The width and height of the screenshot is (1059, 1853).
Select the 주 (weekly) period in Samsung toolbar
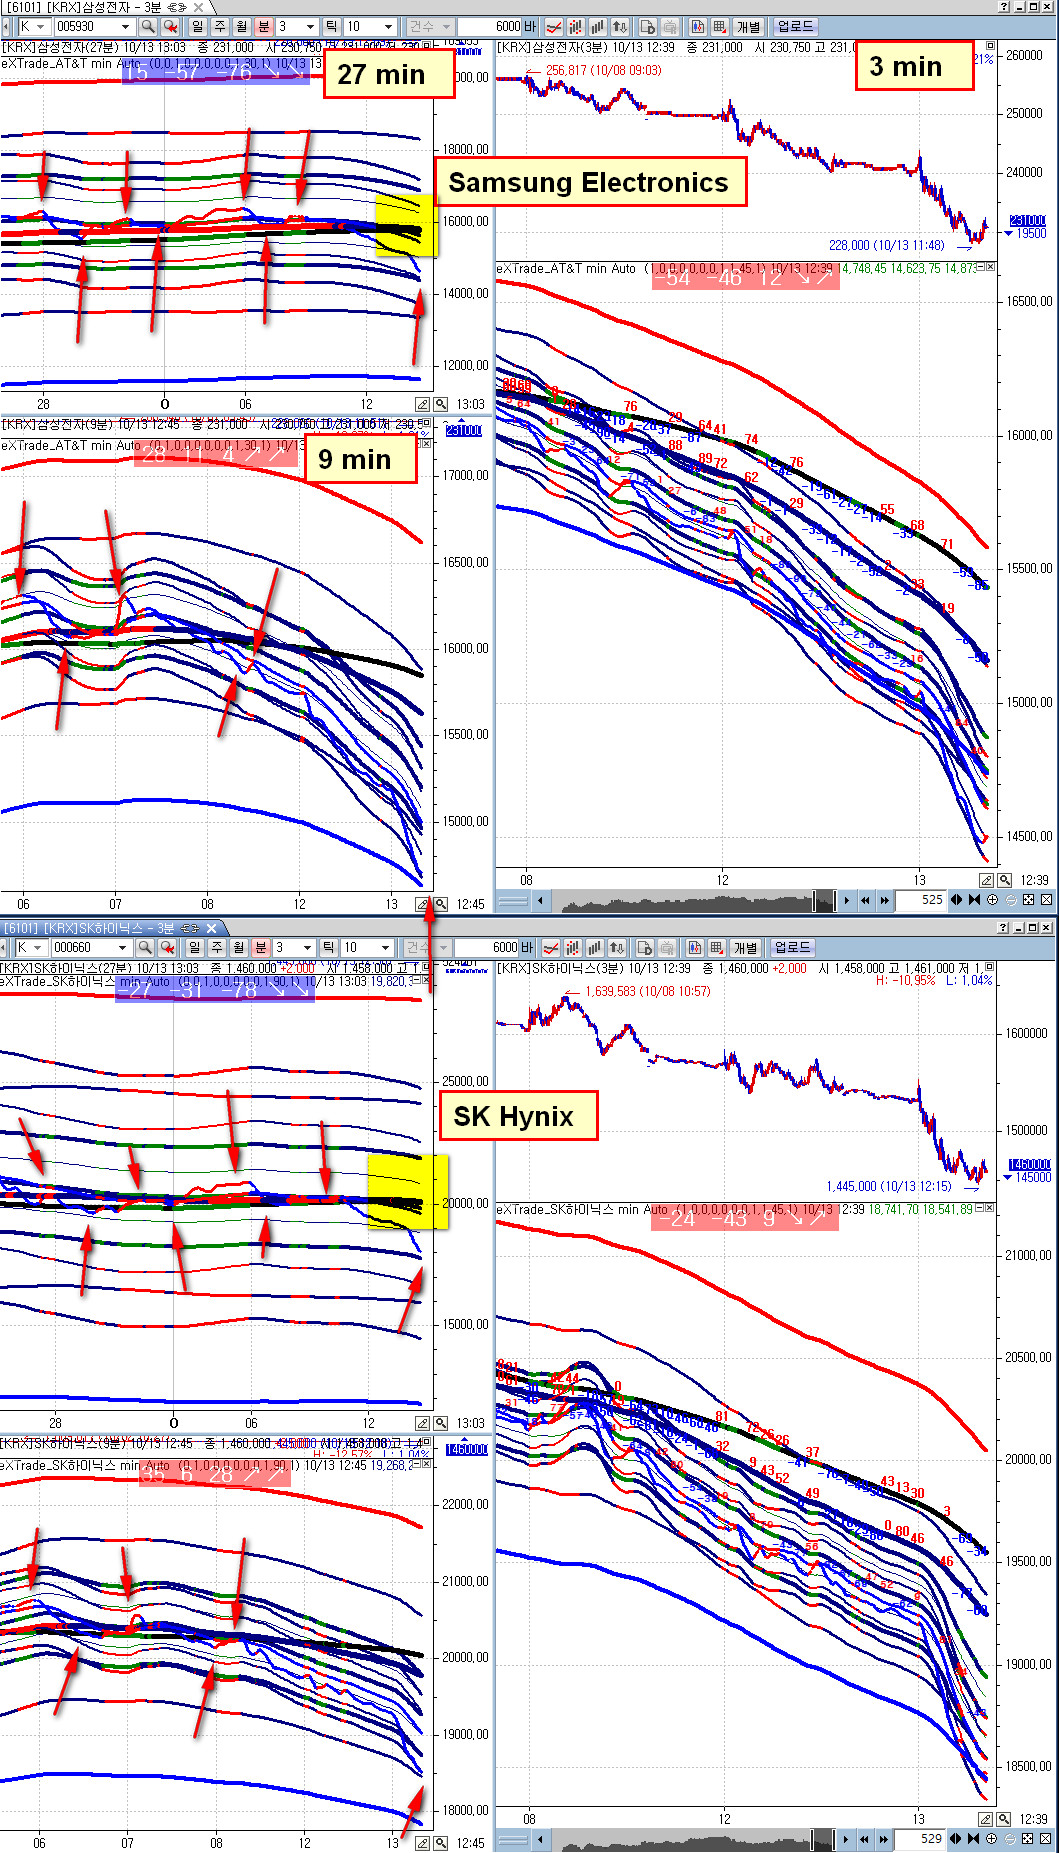pyautogui.click(x=220, y=26)
